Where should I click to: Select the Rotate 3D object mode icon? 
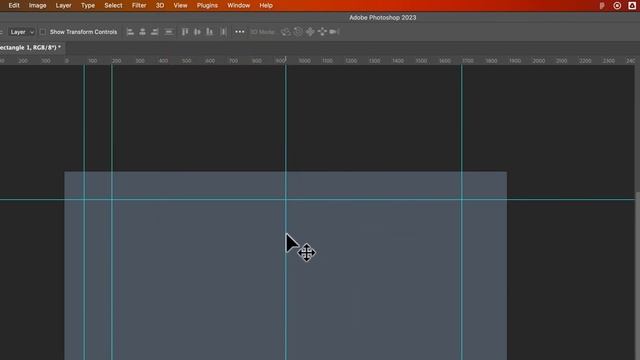[x=286, y=32]
